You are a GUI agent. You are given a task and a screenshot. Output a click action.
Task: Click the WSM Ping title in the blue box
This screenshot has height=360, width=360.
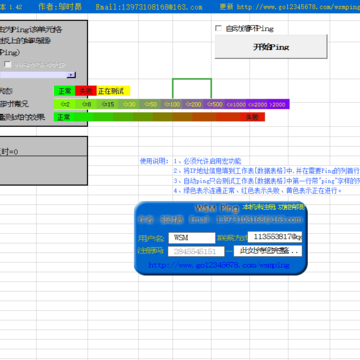click(x=217, y=209)
